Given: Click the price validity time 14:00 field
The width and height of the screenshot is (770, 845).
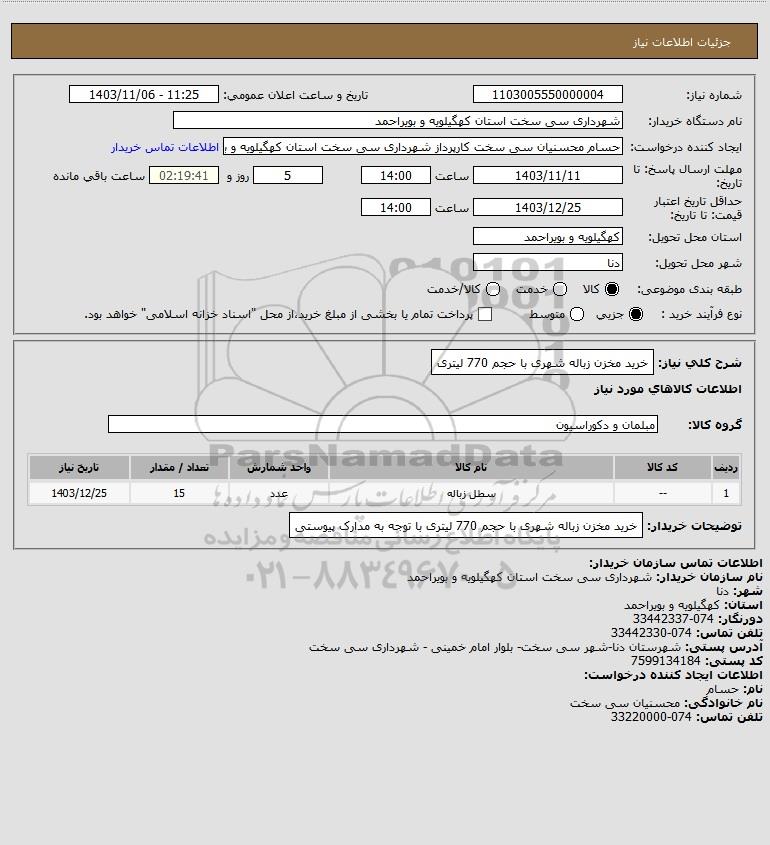Looking at the screenshot, I should (x=396, y=207).
